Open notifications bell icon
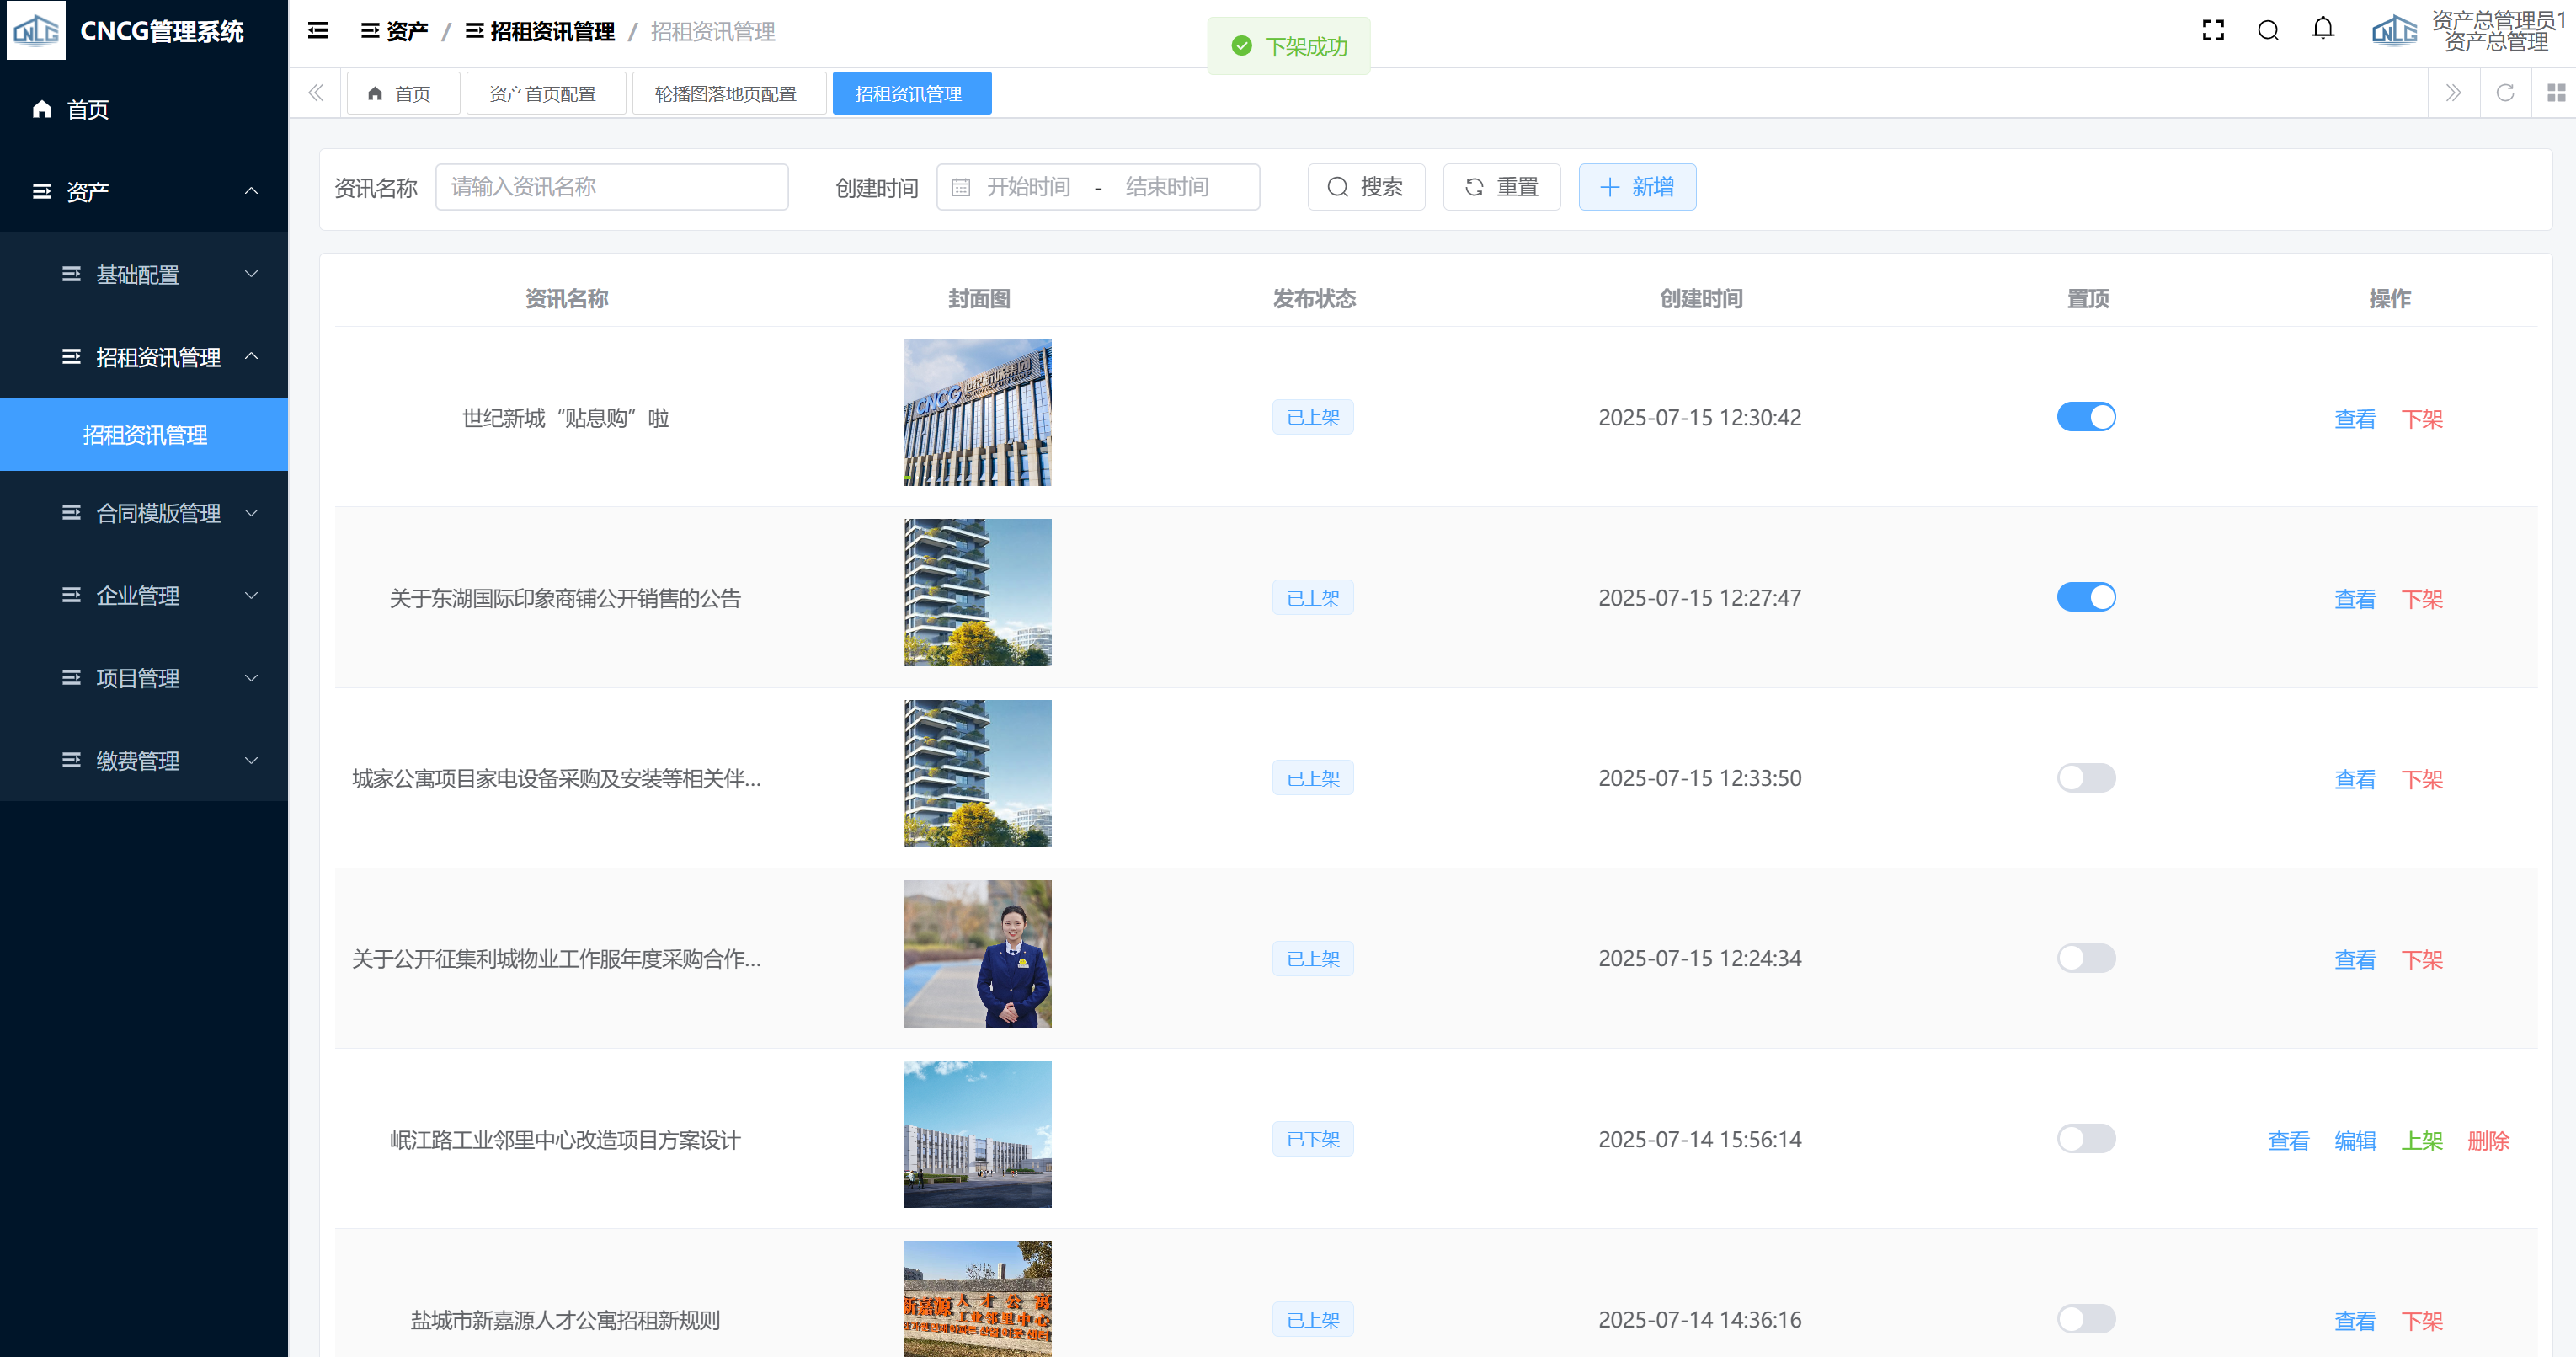This screenshot has height=1357, width=2576. tap(2323, 29)
